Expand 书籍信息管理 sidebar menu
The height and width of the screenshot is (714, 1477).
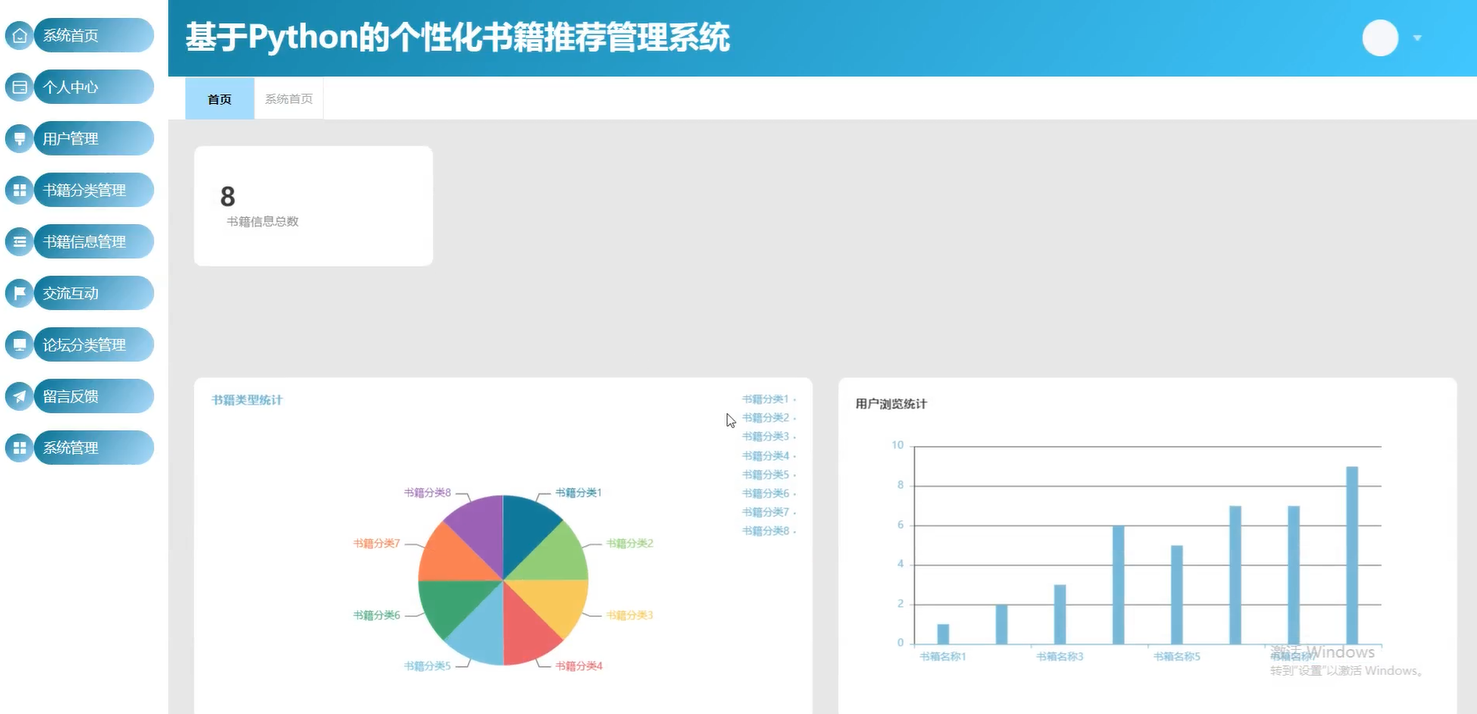pos(94,242)
